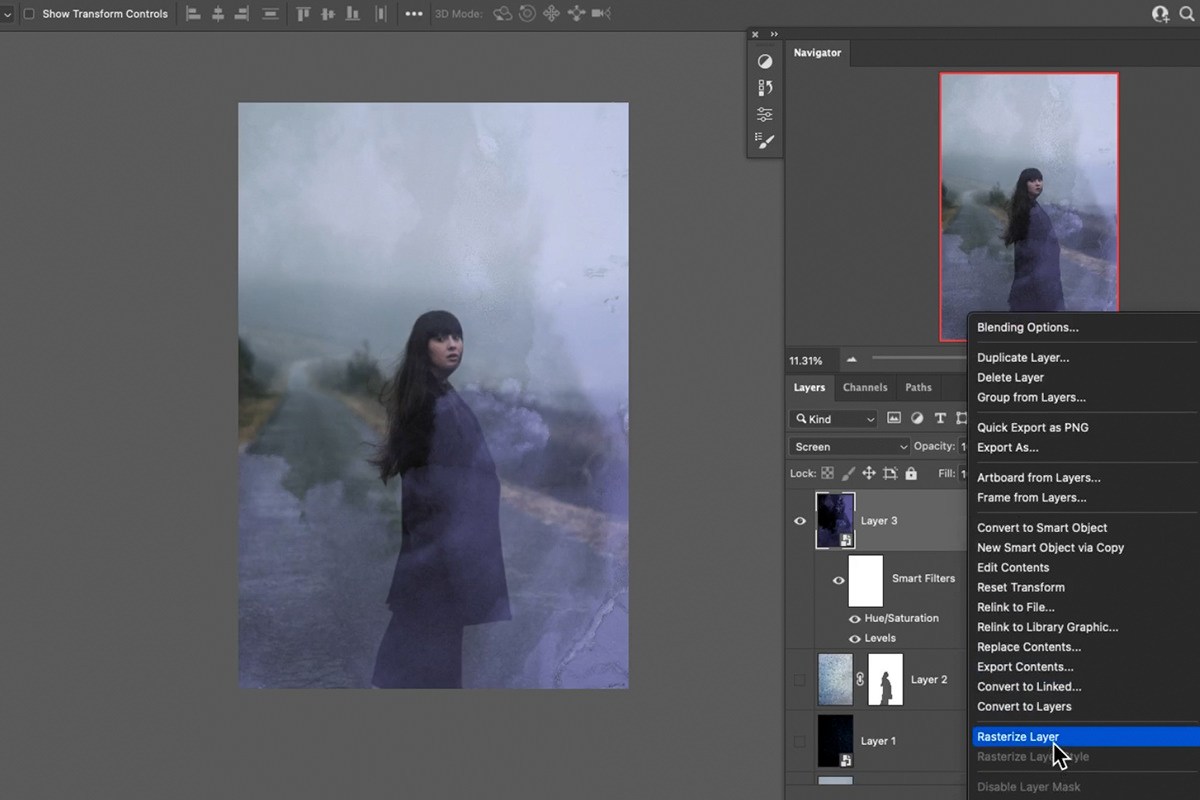
Task: Switch to the Paths tab
Action: (x=918, y=387)
